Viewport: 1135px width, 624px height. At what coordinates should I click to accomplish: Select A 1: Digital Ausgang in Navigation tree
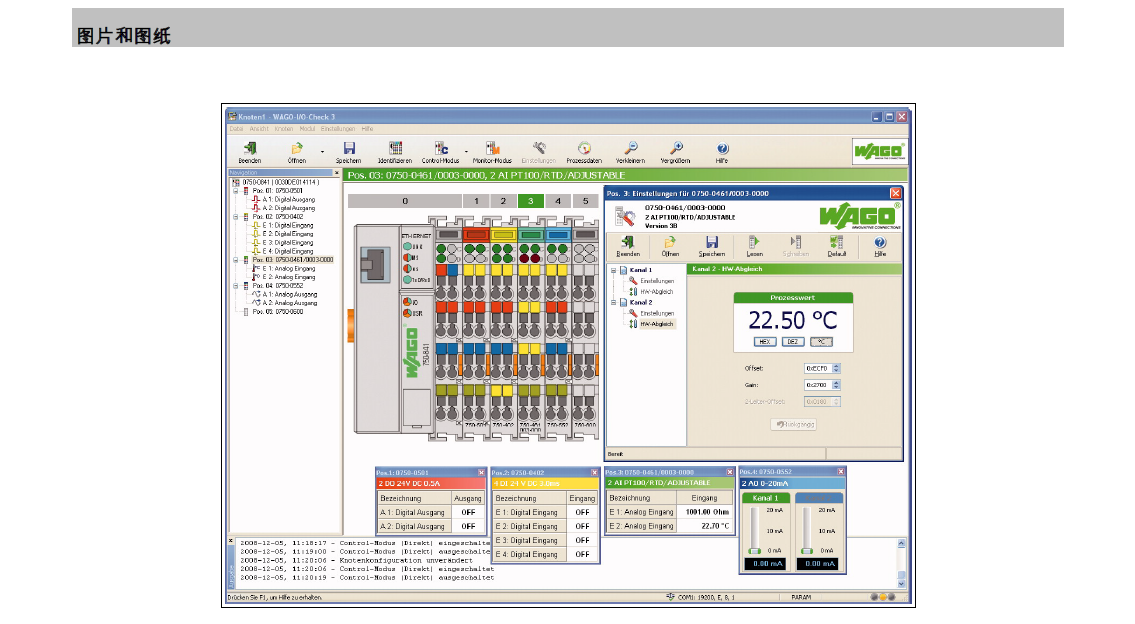coord(289,199)
